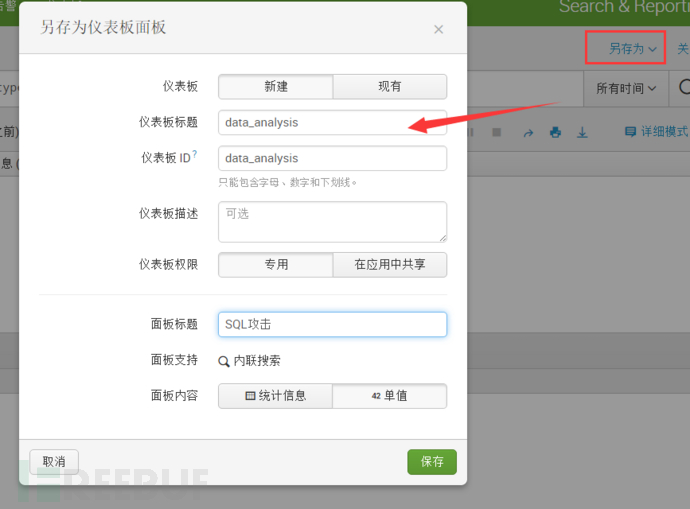The width and height of the screenshot is (690, 509).
Task: Open the 详细模式 search mode dropdown
Action: point(656,131)
